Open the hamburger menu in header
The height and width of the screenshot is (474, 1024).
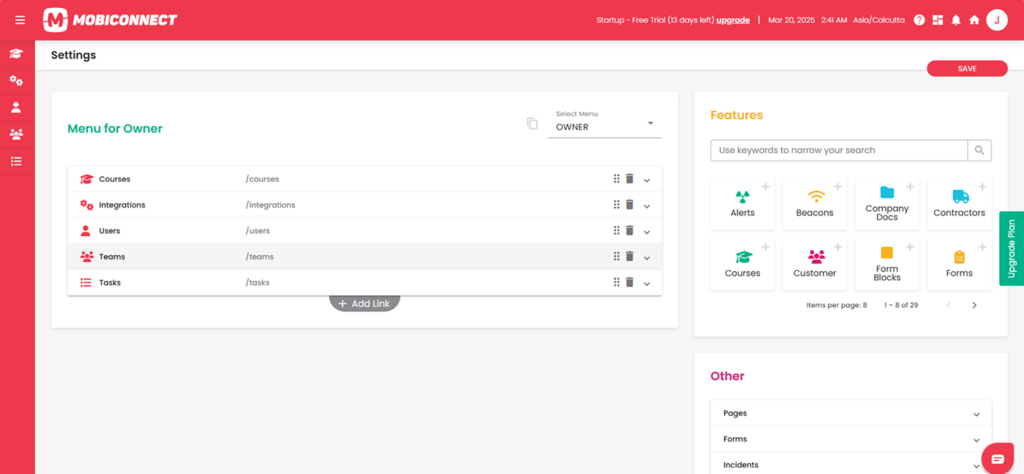pyautogui.click(x=20, y=20)
